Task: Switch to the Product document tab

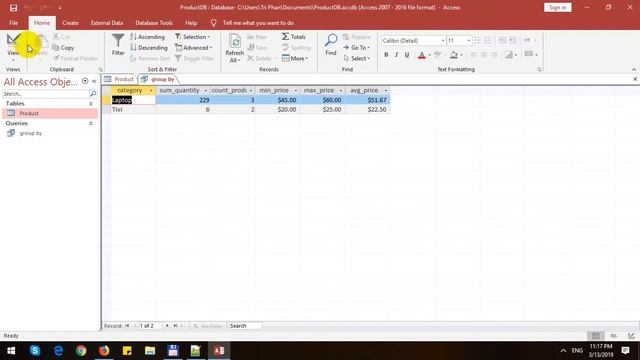Action: pos(119,79)
